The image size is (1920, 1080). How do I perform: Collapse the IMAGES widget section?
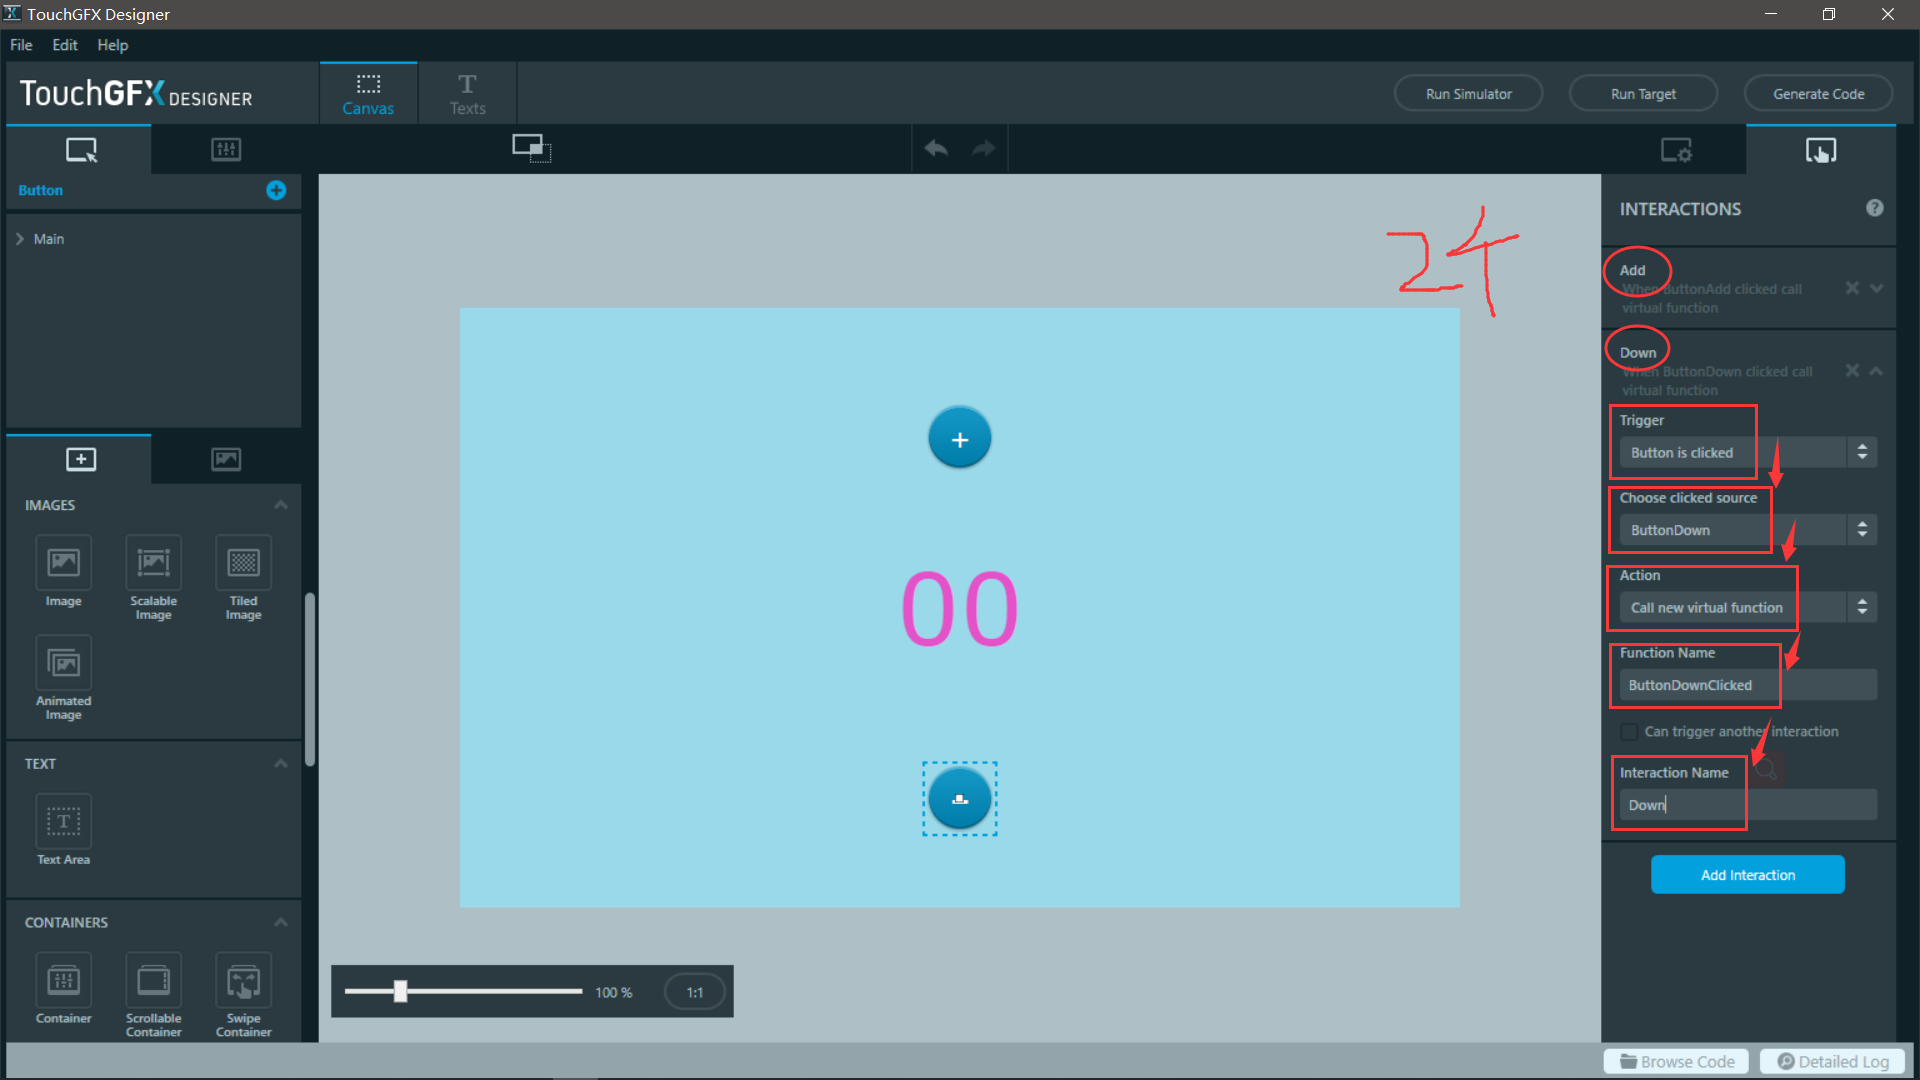click(x=281, y=505)
